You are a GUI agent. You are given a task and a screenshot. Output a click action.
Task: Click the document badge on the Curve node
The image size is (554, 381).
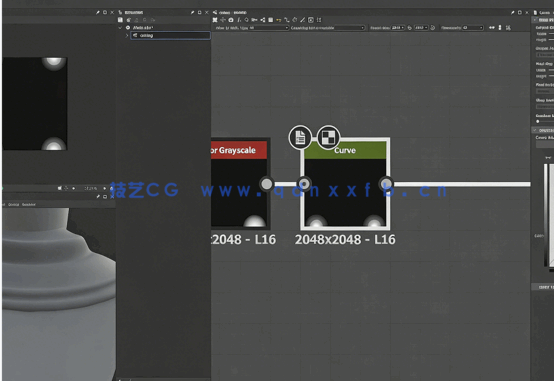click(300, 137)
